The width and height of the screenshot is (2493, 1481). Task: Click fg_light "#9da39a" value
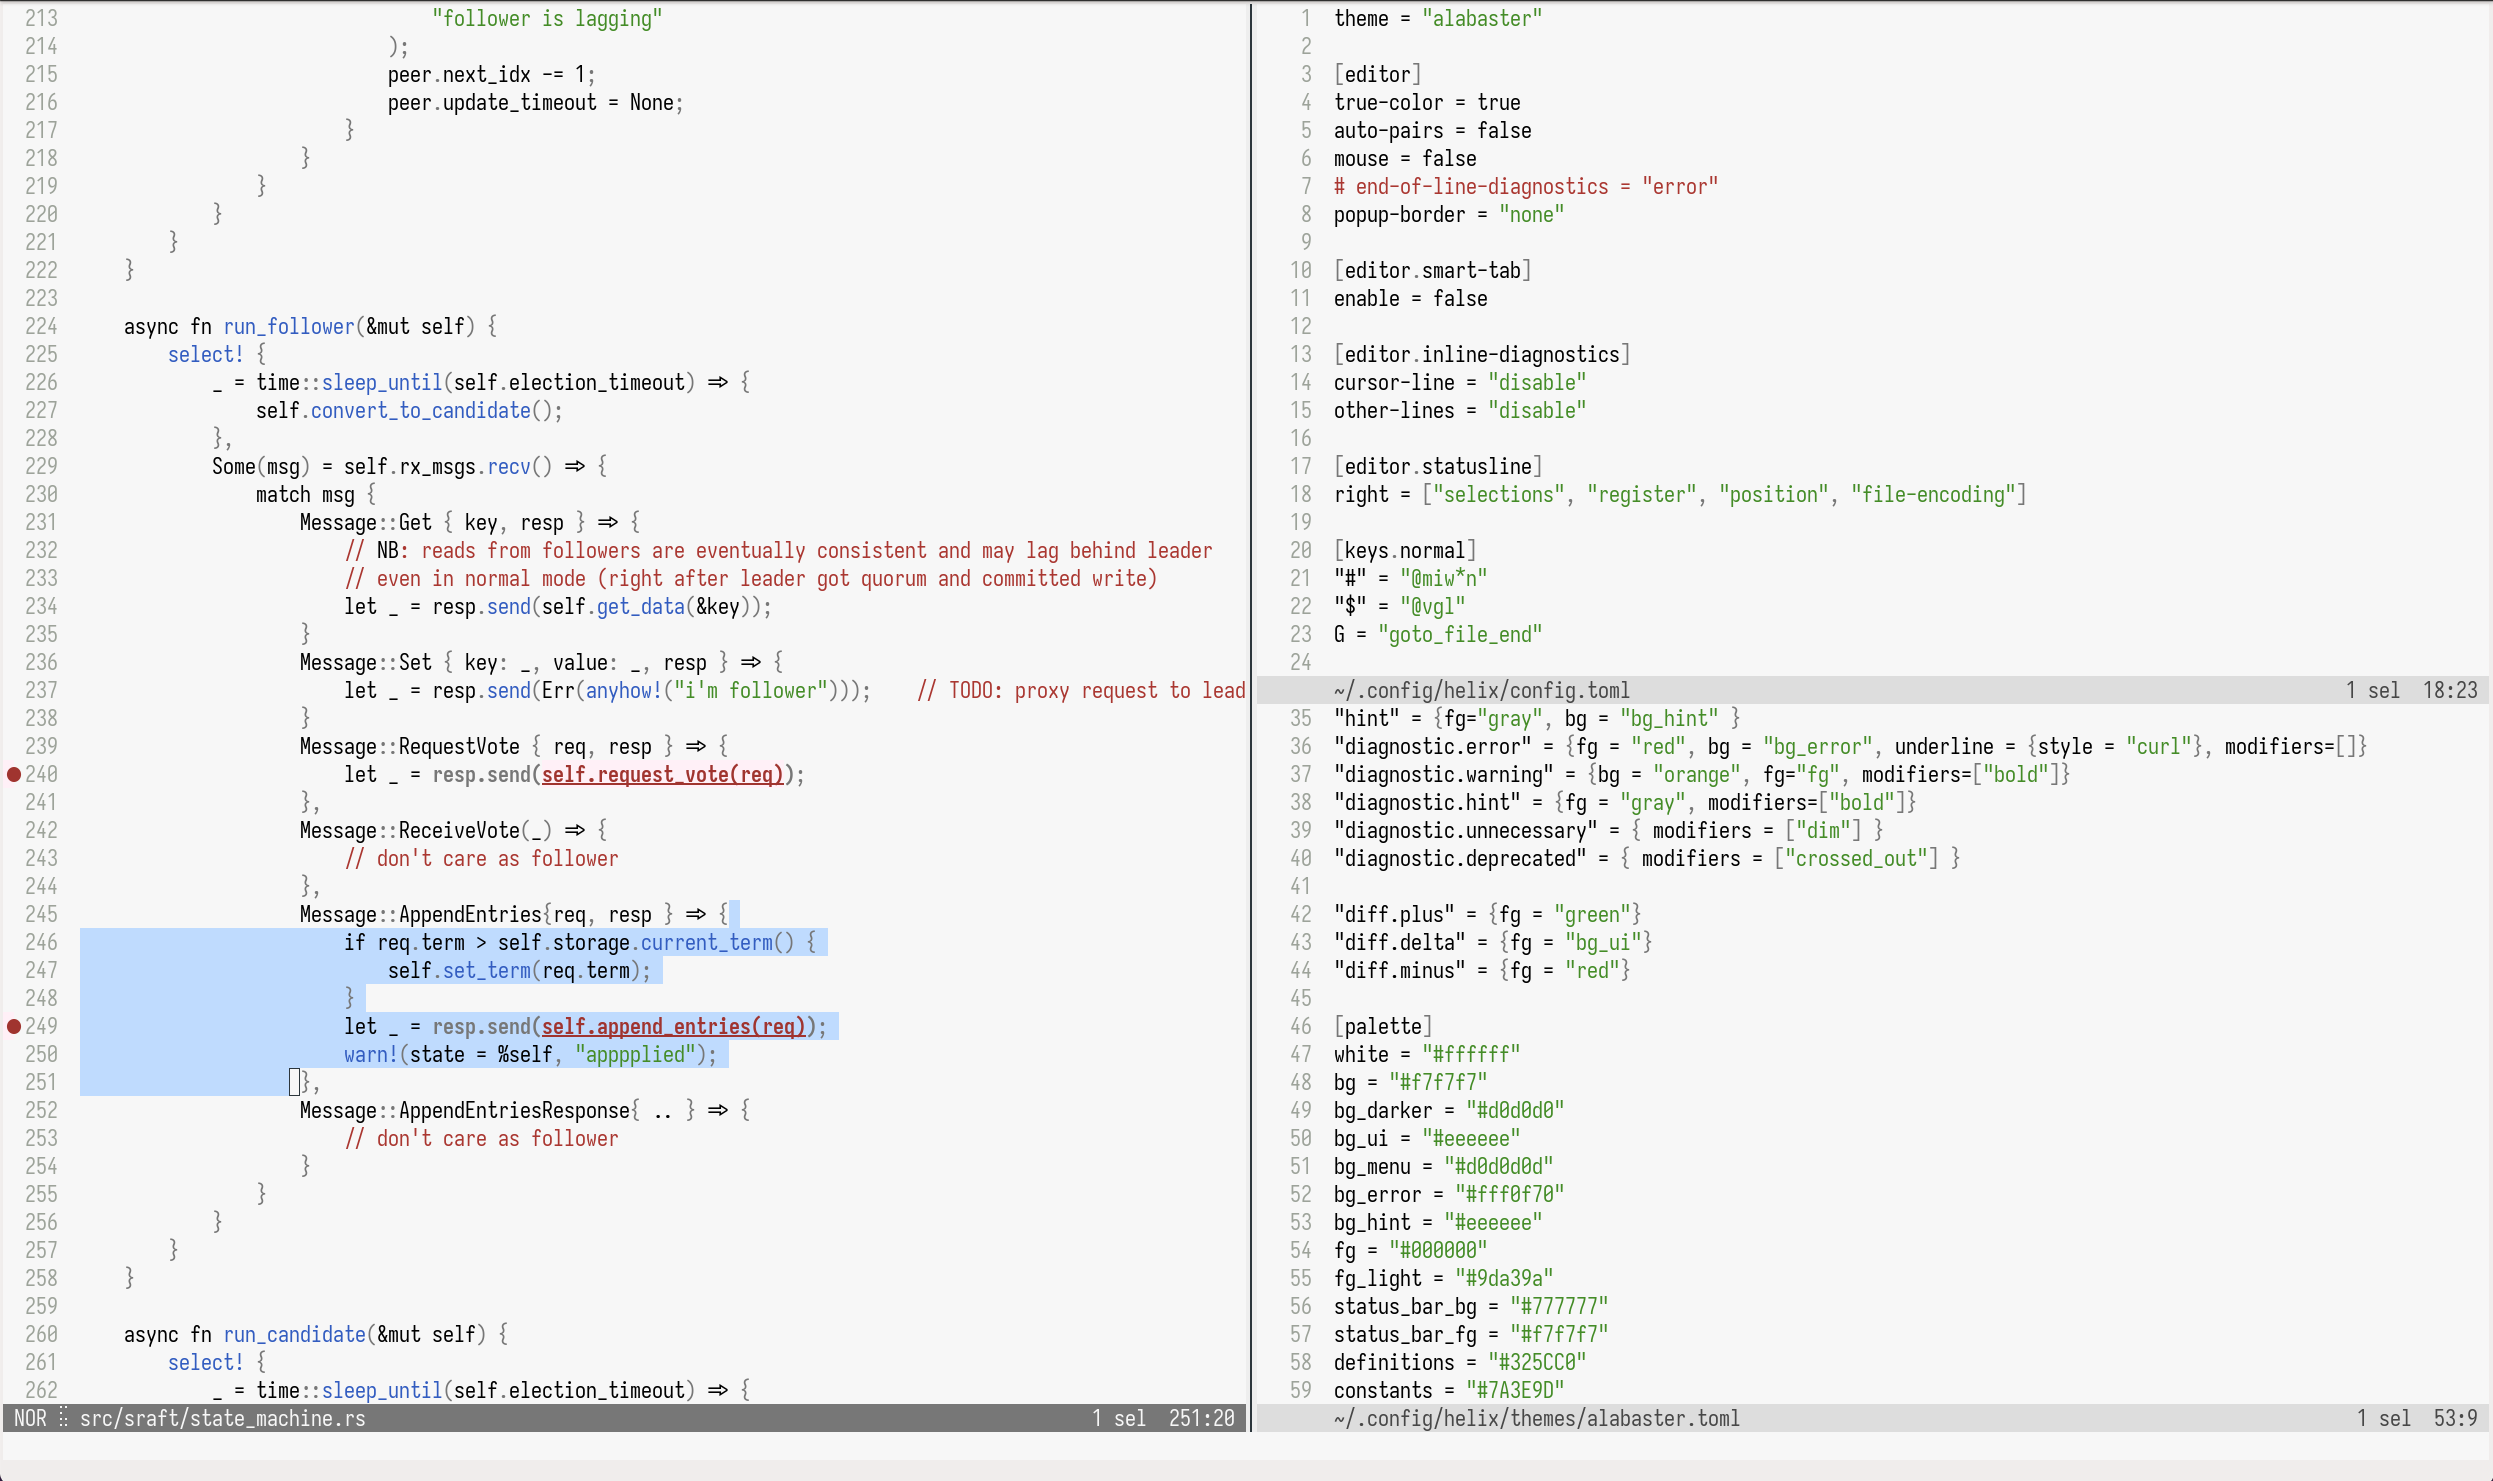pyautogui.click(x=1504, y=1278)
